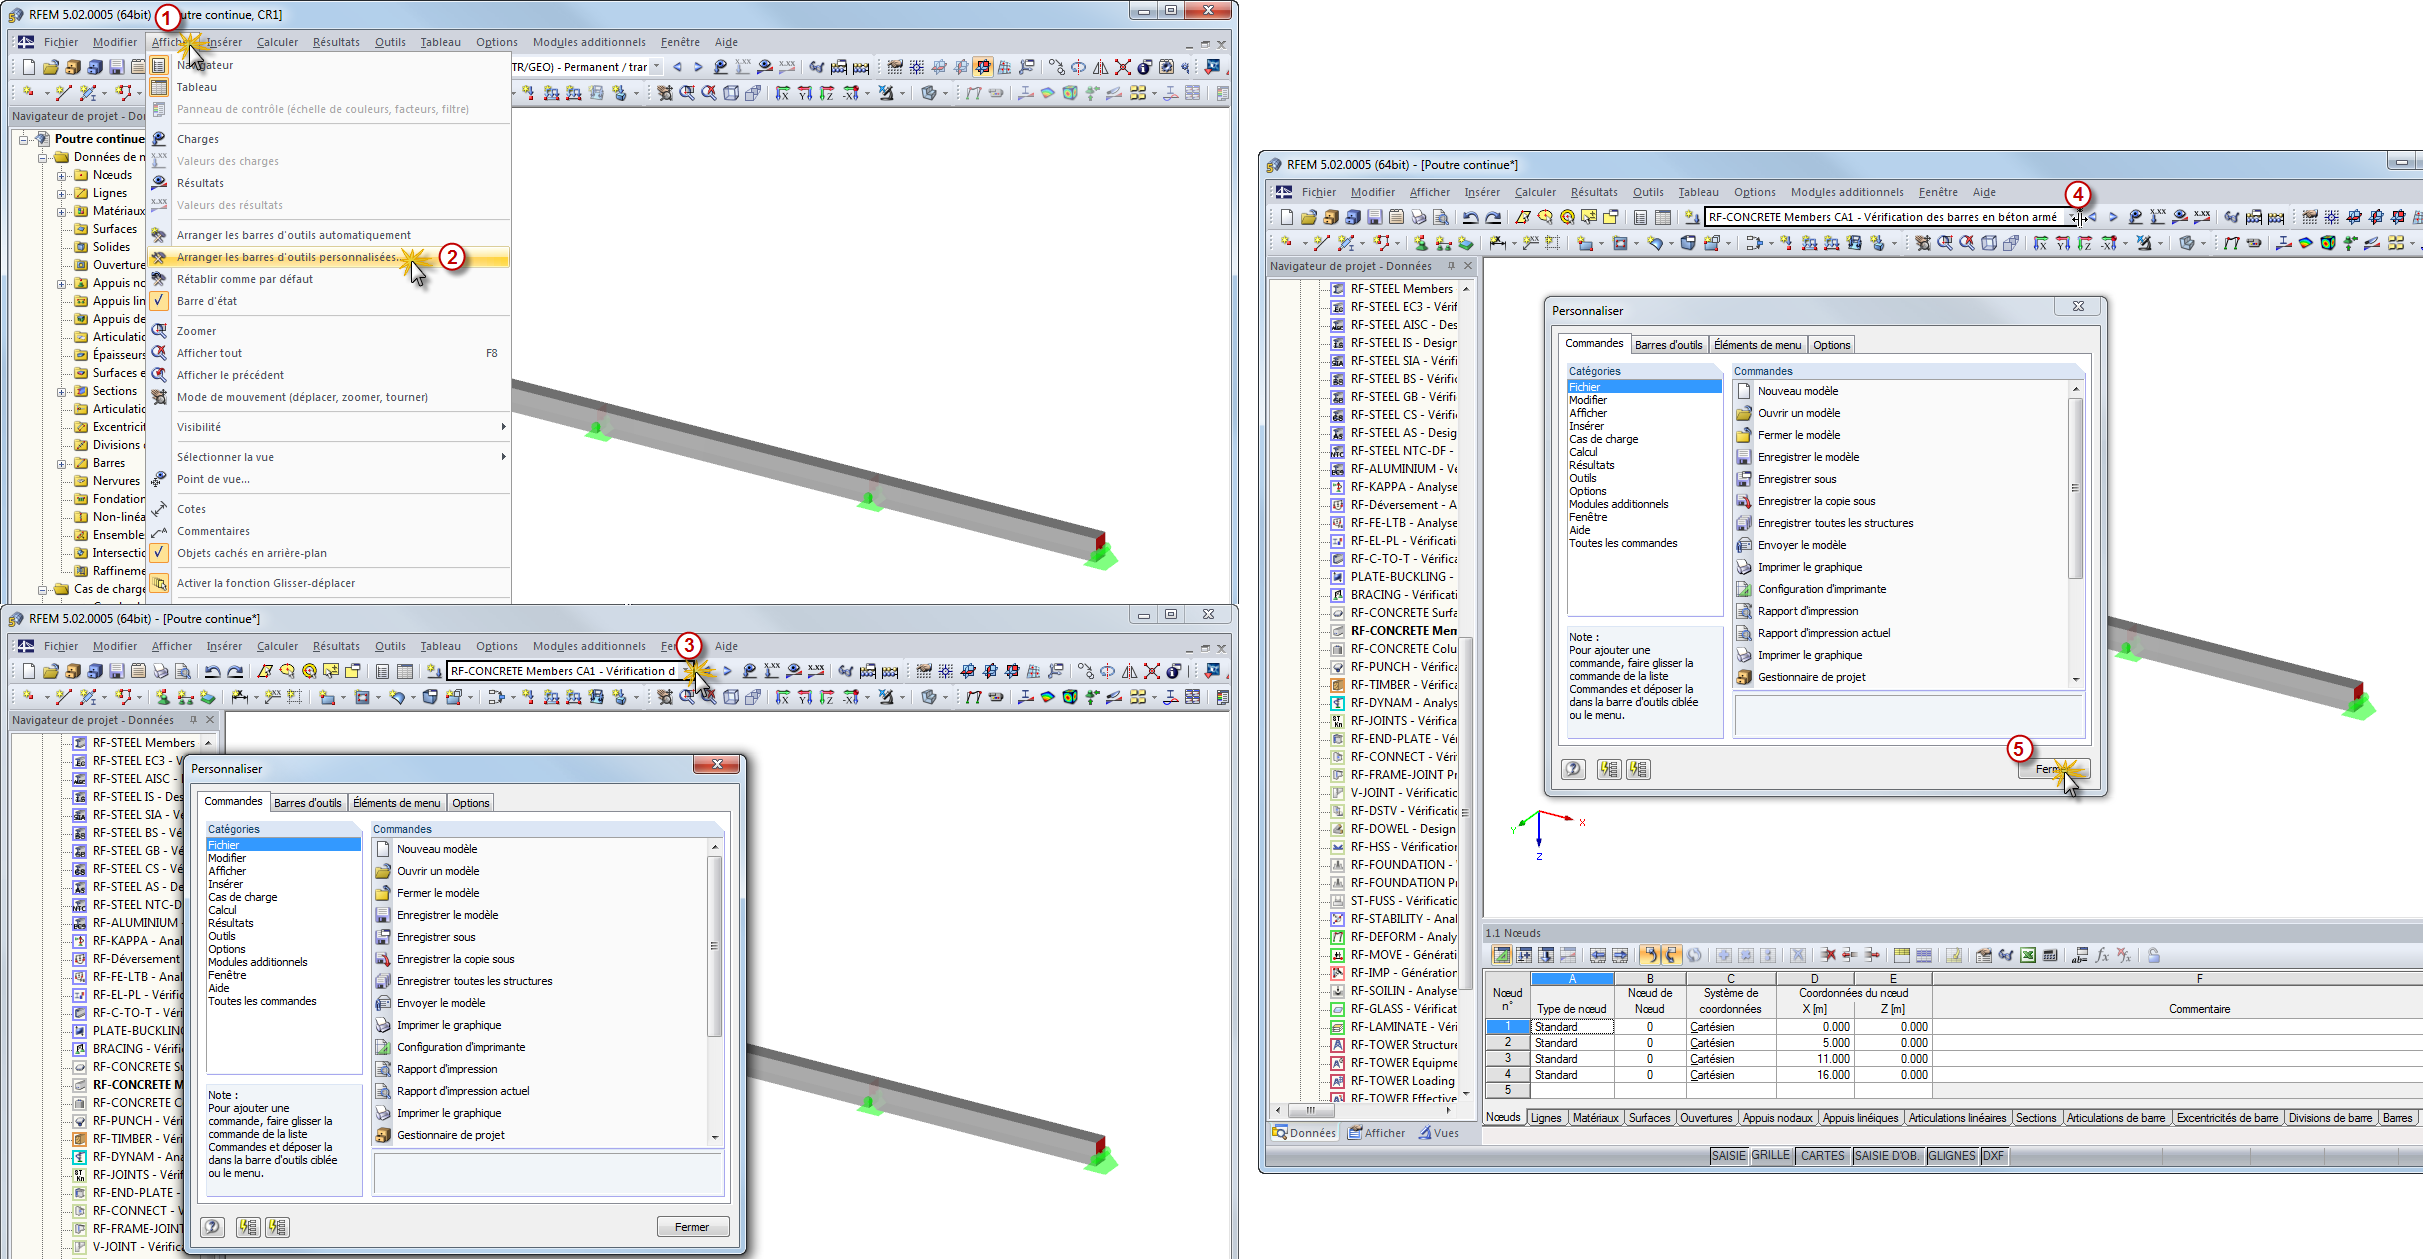Click the calculator icon in Nœuds table toolbar
The image size is (2423, 1259).
click(x=2050, y=955)
